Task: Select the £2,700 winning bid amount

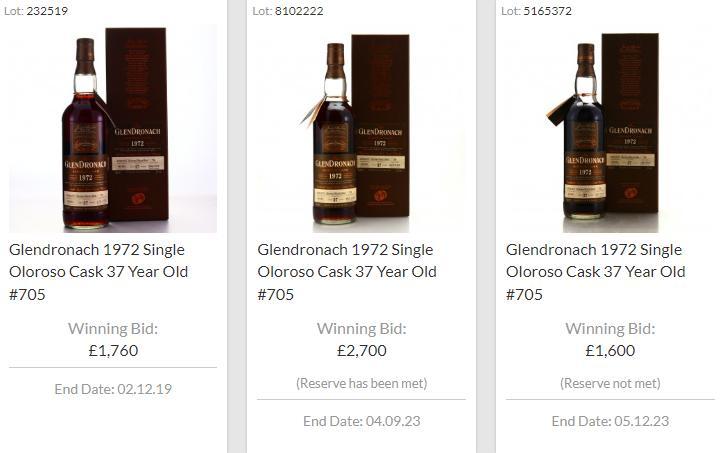Action: 362,350
